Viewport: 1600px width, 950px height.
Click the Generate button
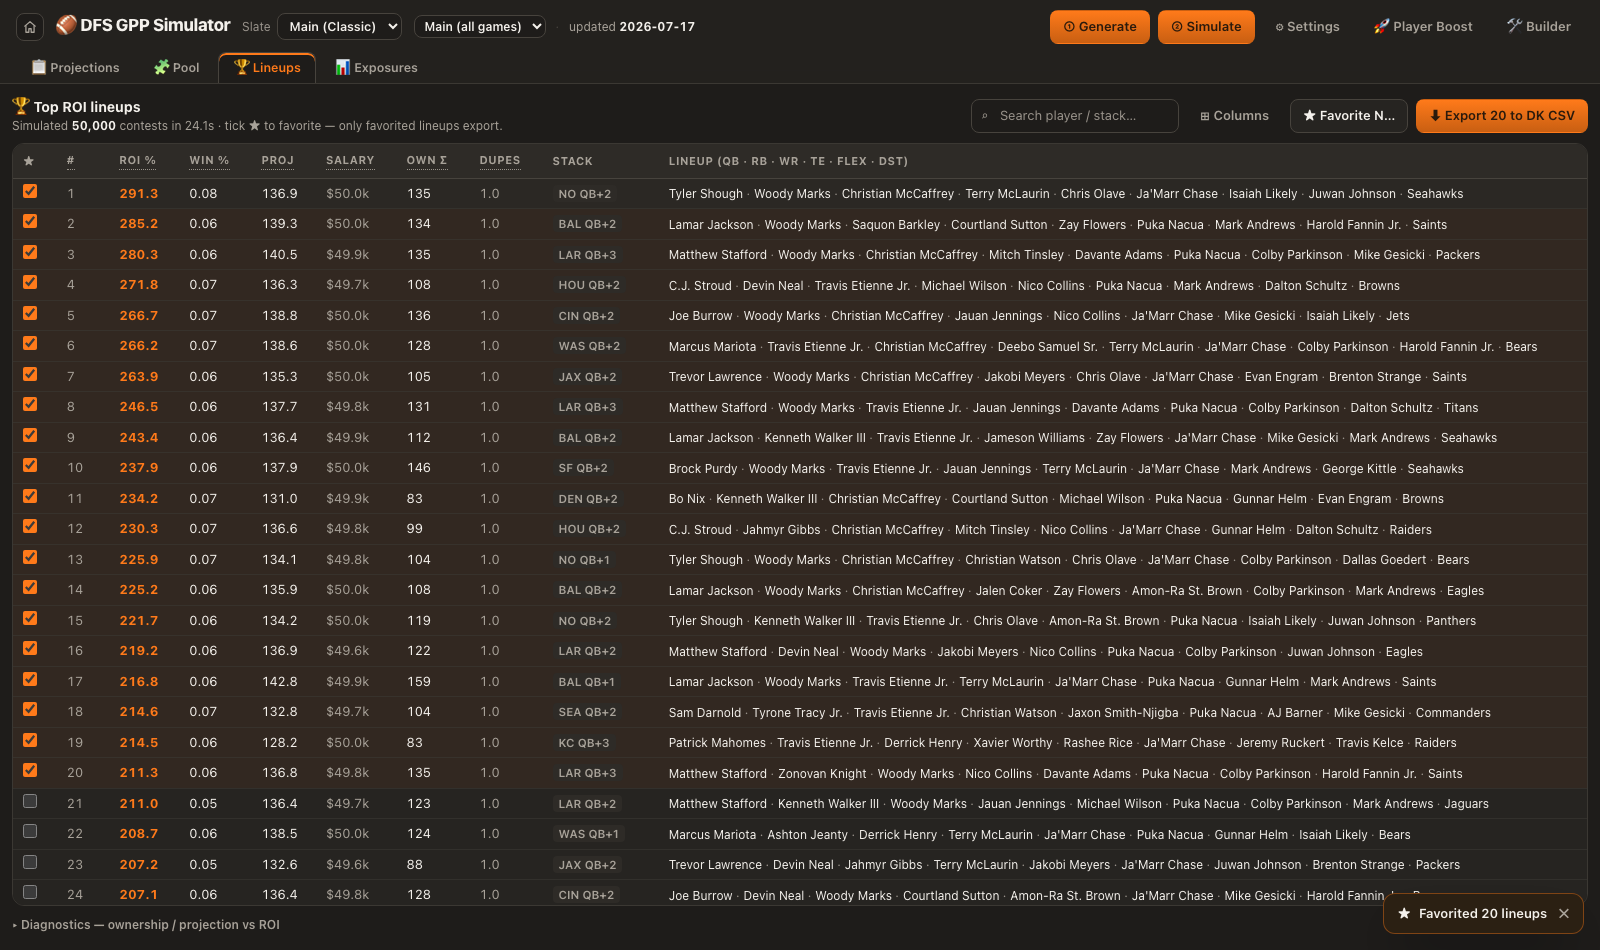click(x=1100, y=27)
